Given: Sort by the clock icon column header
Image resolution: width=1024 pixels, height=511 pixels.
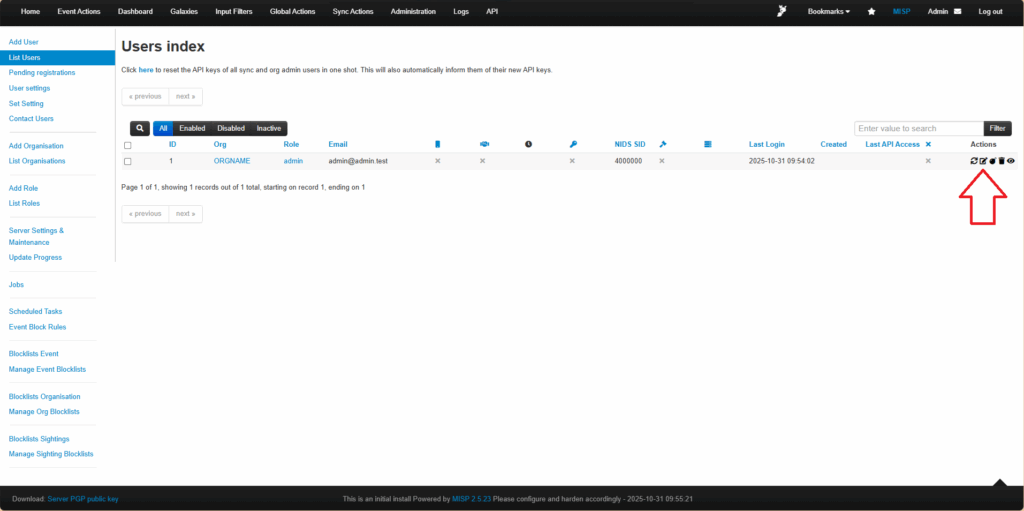Looking at the screenshot, I should pos(528,145).
